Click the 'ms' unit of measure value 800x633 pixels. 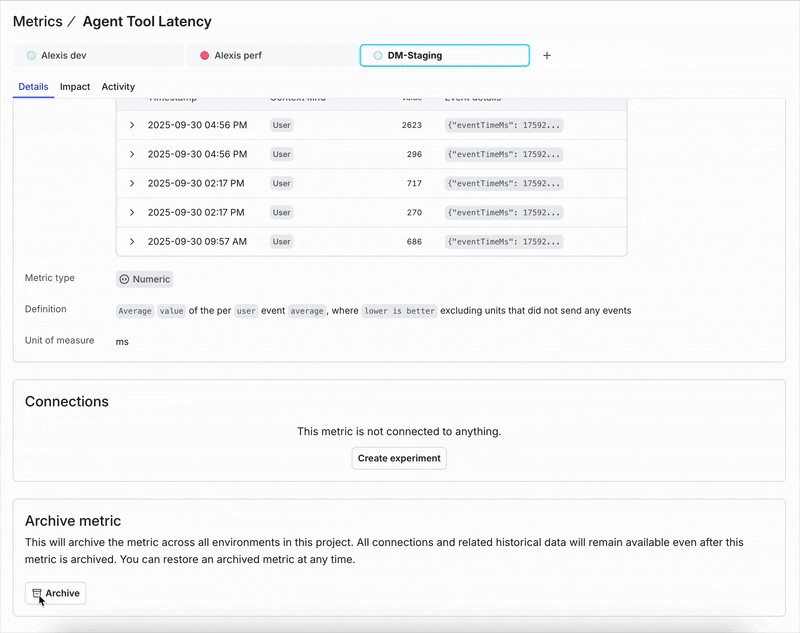tap(122, 342)
